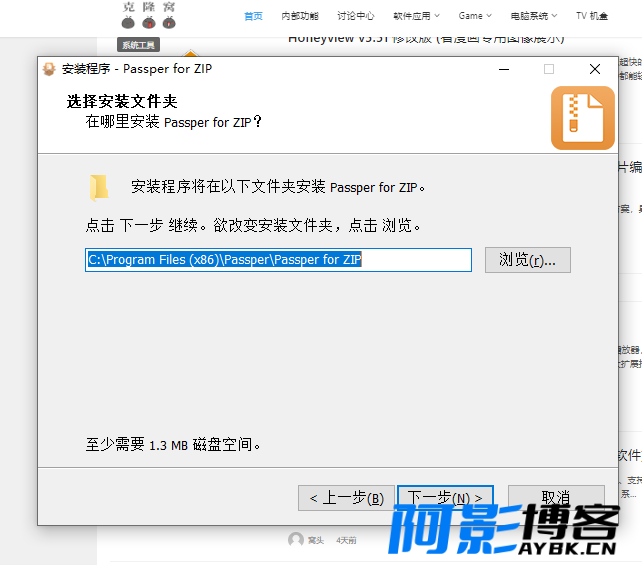Click the 4天前 timestamp text
This screenshot has width=642, height=565.
(x=346, y=540)
